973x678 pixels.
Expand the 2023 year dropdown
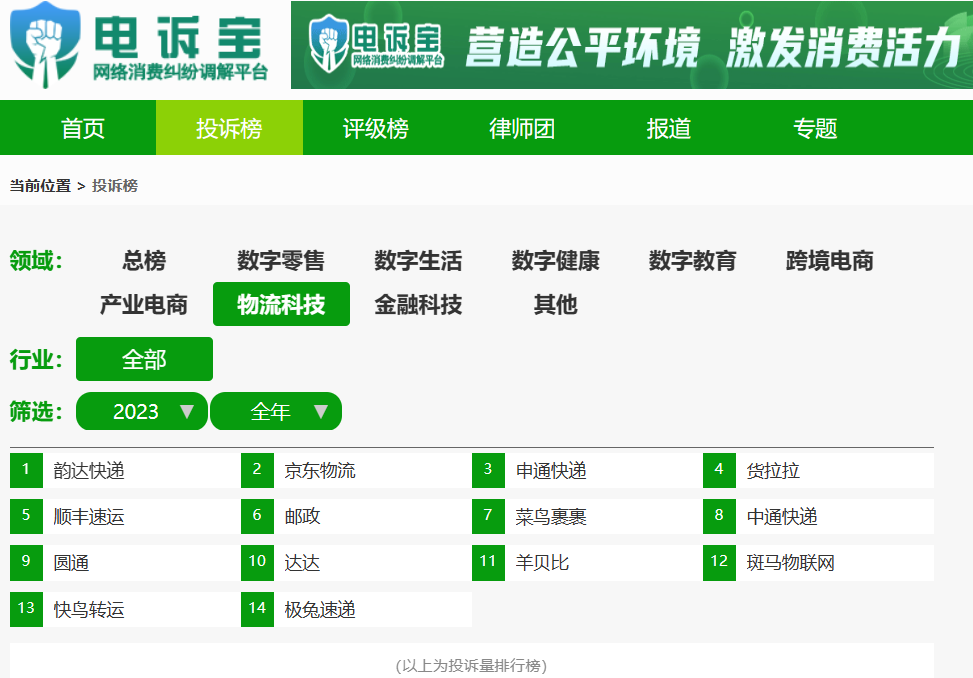click(142, 411)
